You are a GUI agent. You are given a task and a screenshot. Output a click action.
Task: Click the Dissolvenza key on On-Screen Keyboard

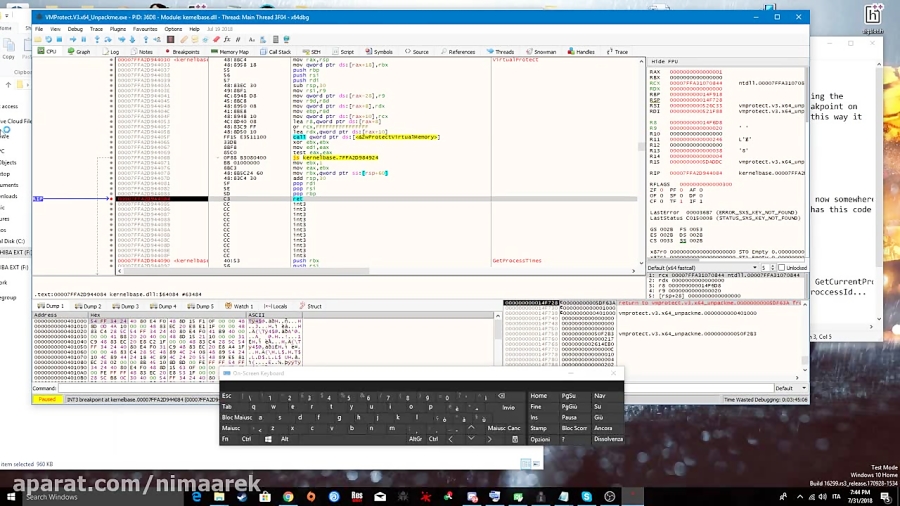[608, 439]
